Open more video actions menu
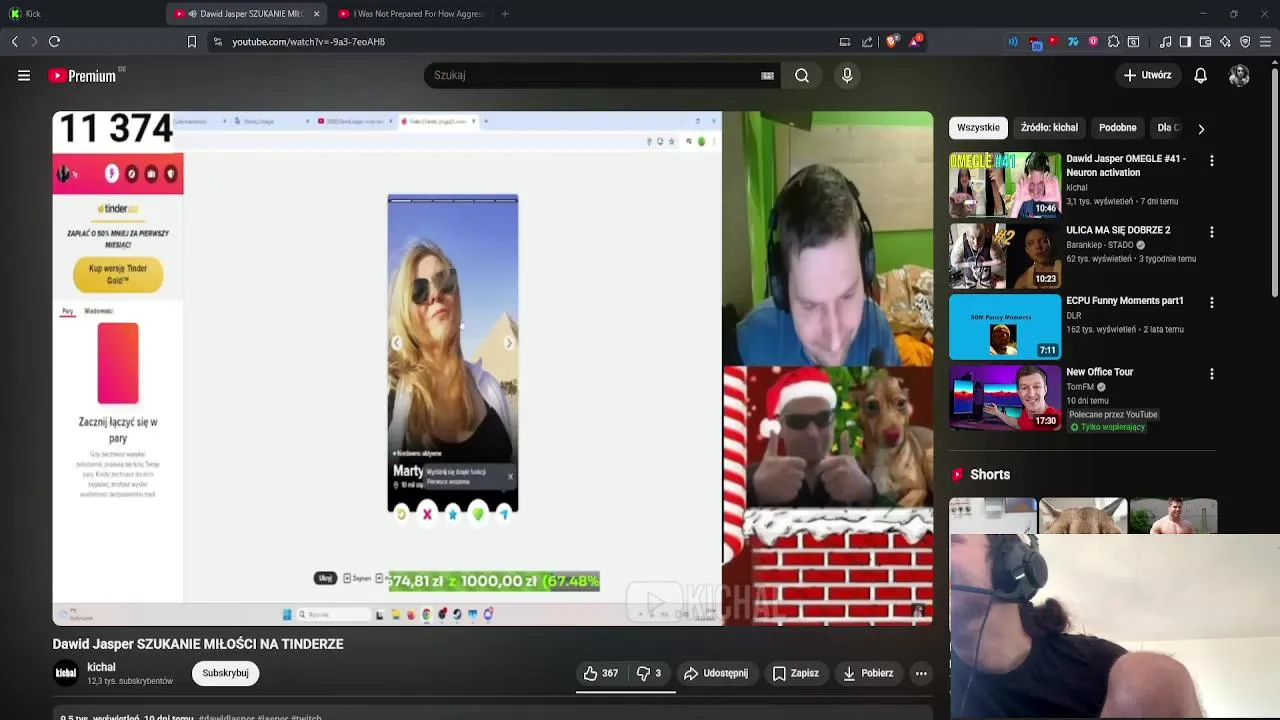 coord(921,673)
